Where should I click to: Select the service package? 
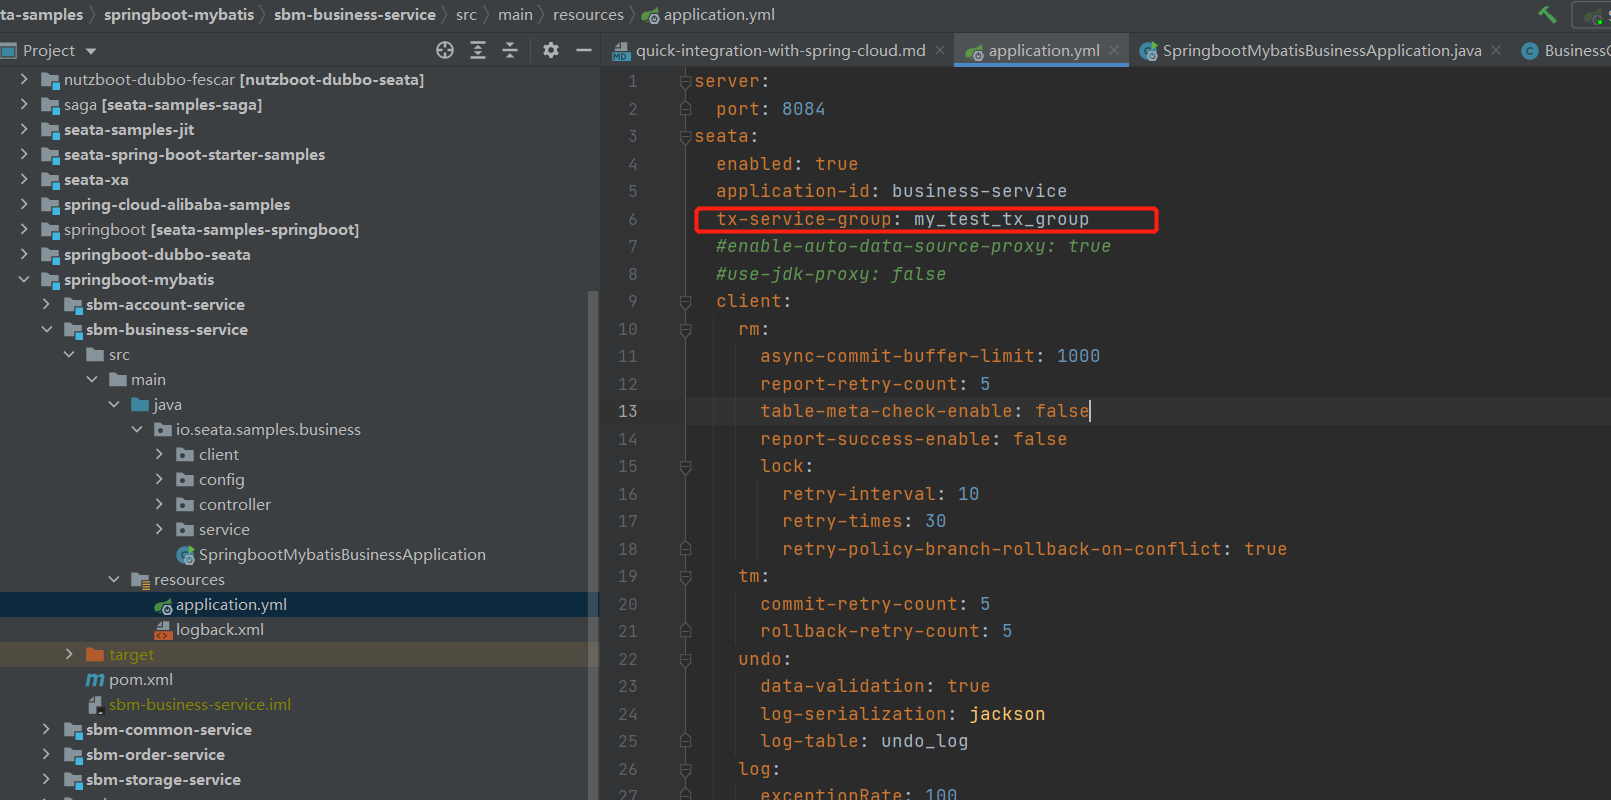224,529
